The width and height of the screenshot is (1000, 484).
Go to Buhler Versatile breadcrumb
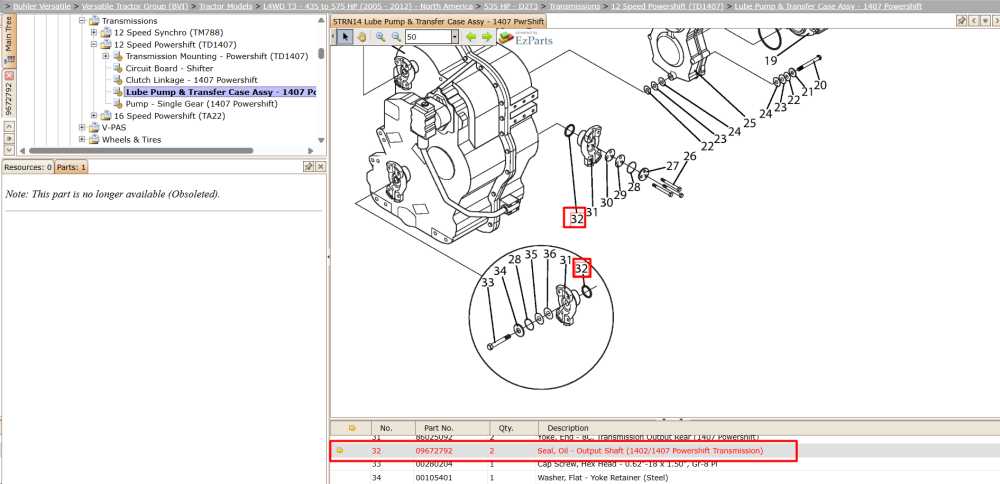tap(43, 6)
